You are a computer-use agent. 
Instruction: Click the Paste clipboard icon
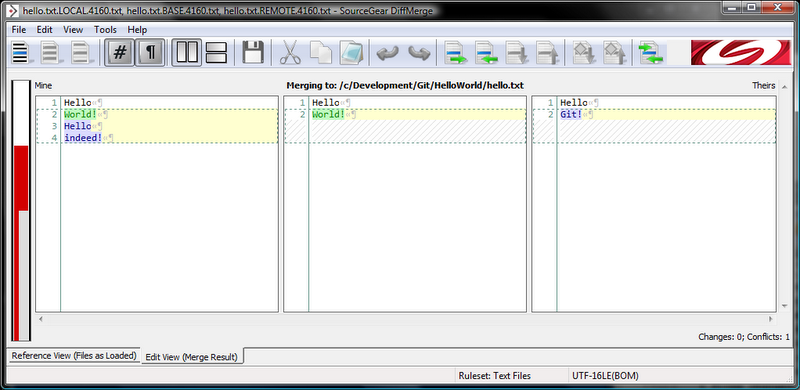click(351, 53)
